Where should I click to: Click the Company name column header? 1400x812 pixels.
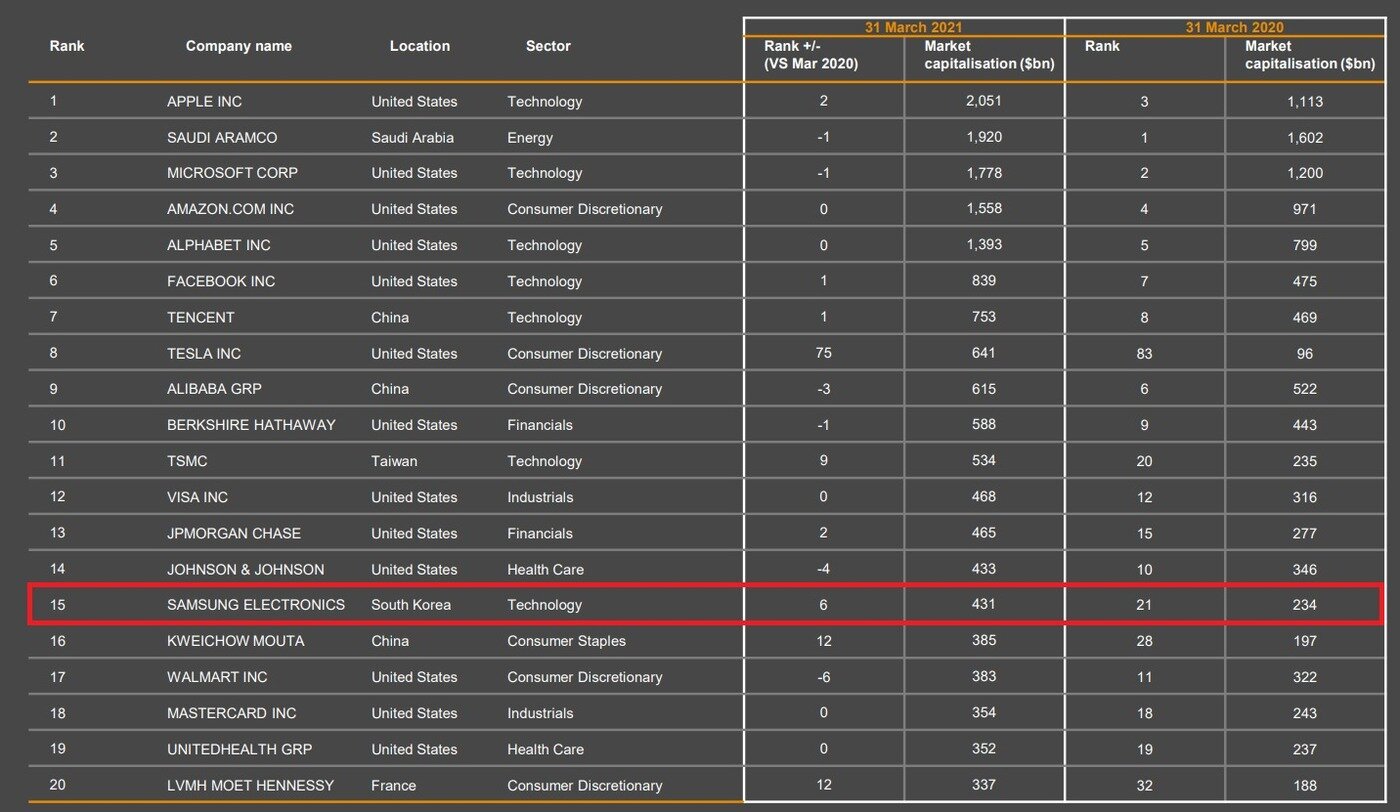(238, 46)
